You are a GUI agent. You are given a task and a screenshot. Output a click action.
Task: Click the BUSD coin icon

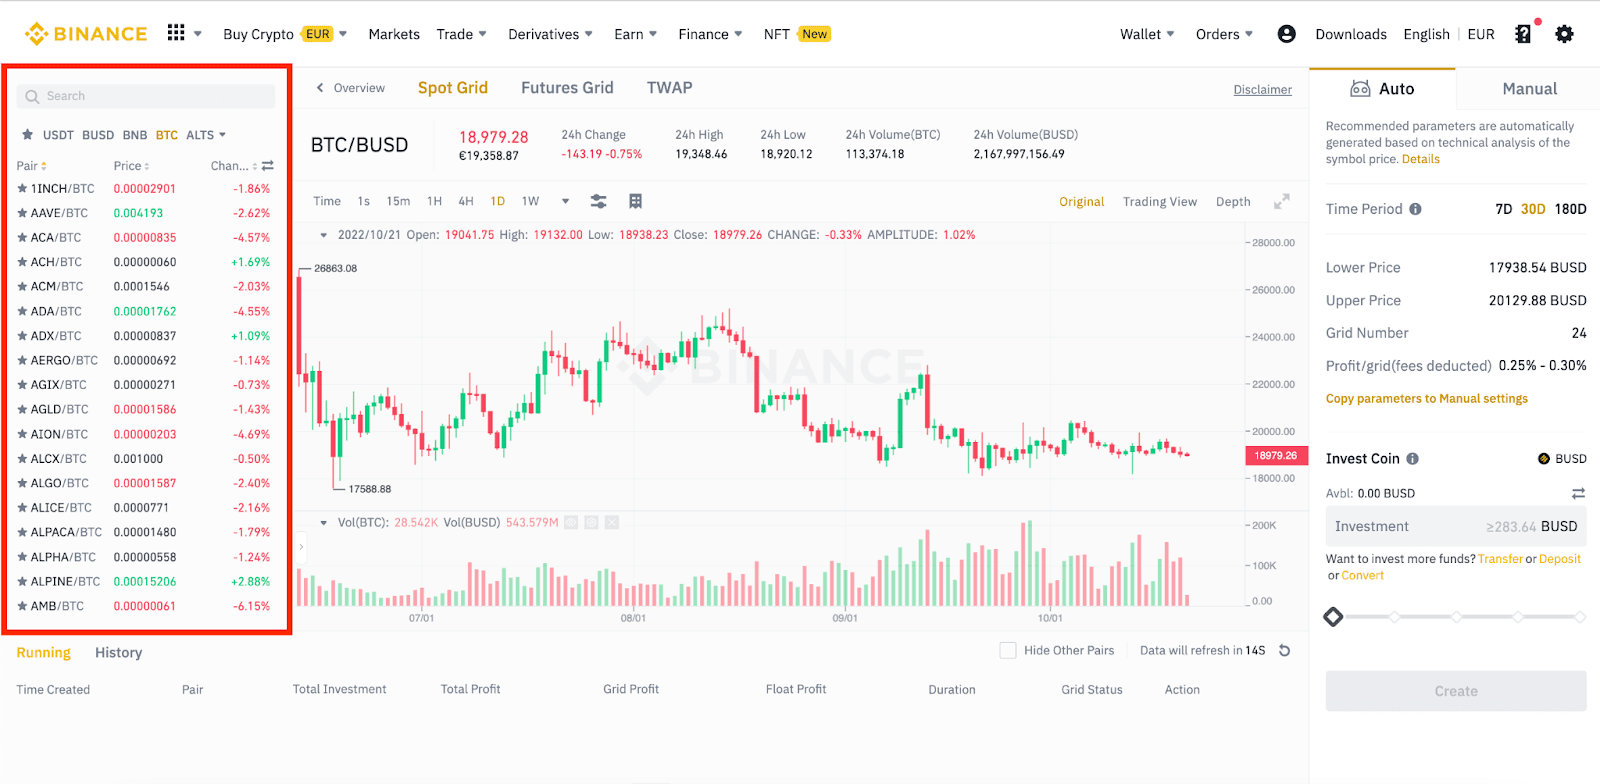1544,459
